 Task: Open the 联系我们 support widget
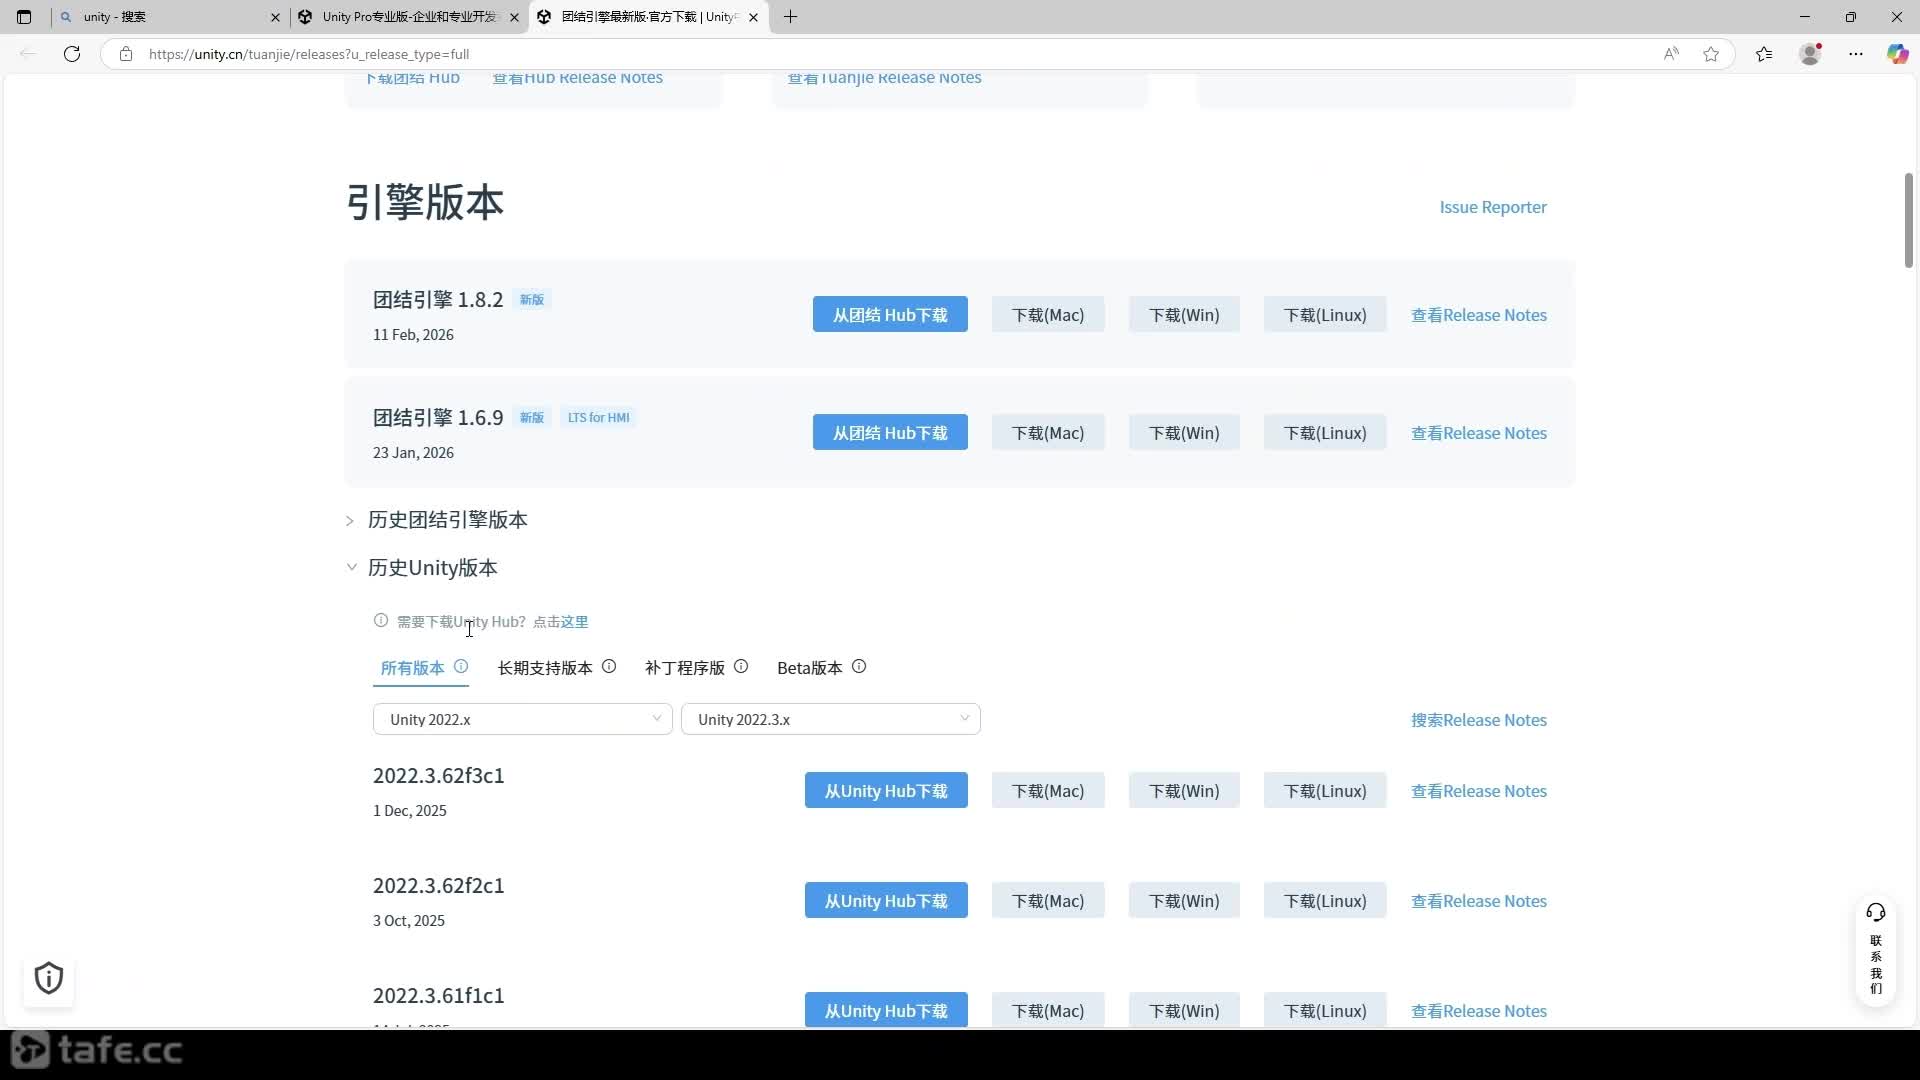pos(1876,951)
